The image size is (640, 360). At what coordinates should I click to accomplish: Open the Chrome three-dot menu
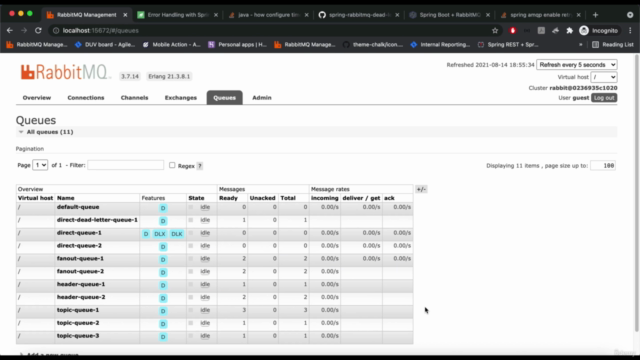[630, 31]
